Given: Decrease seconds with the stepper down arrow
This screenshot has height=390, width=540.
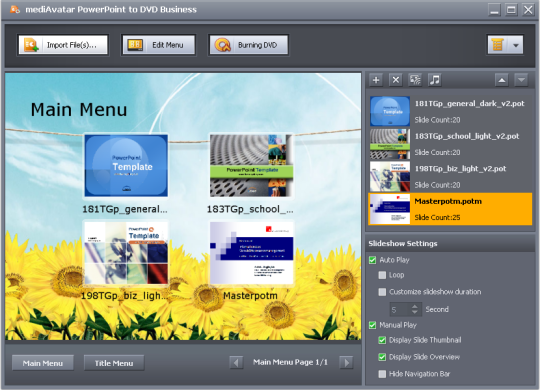Looking at the screenshot, I should tap(415, 312).
